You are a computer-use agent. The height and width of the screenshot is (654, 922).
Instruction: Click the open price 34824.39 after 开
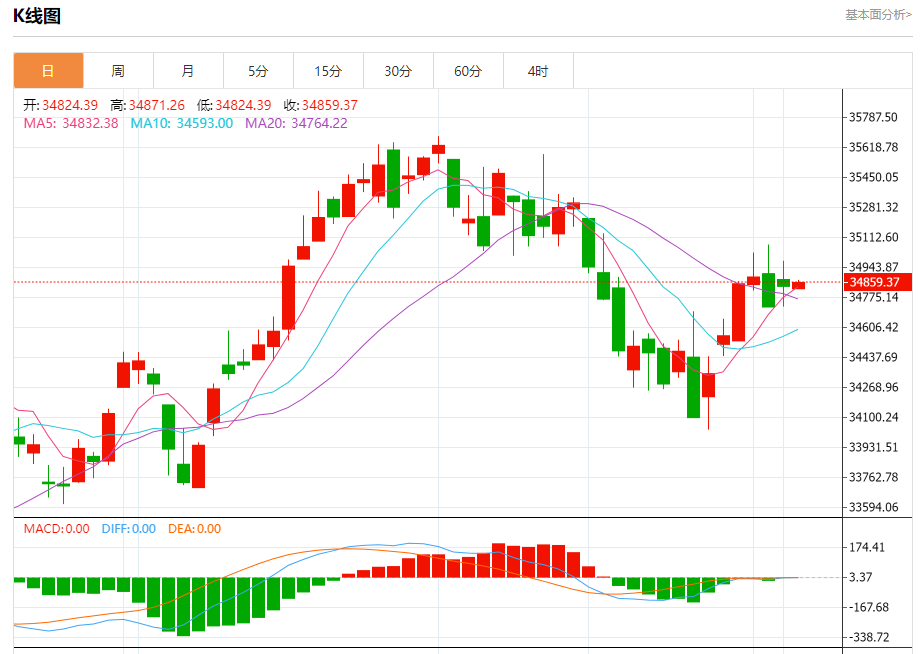click(70, 105)
